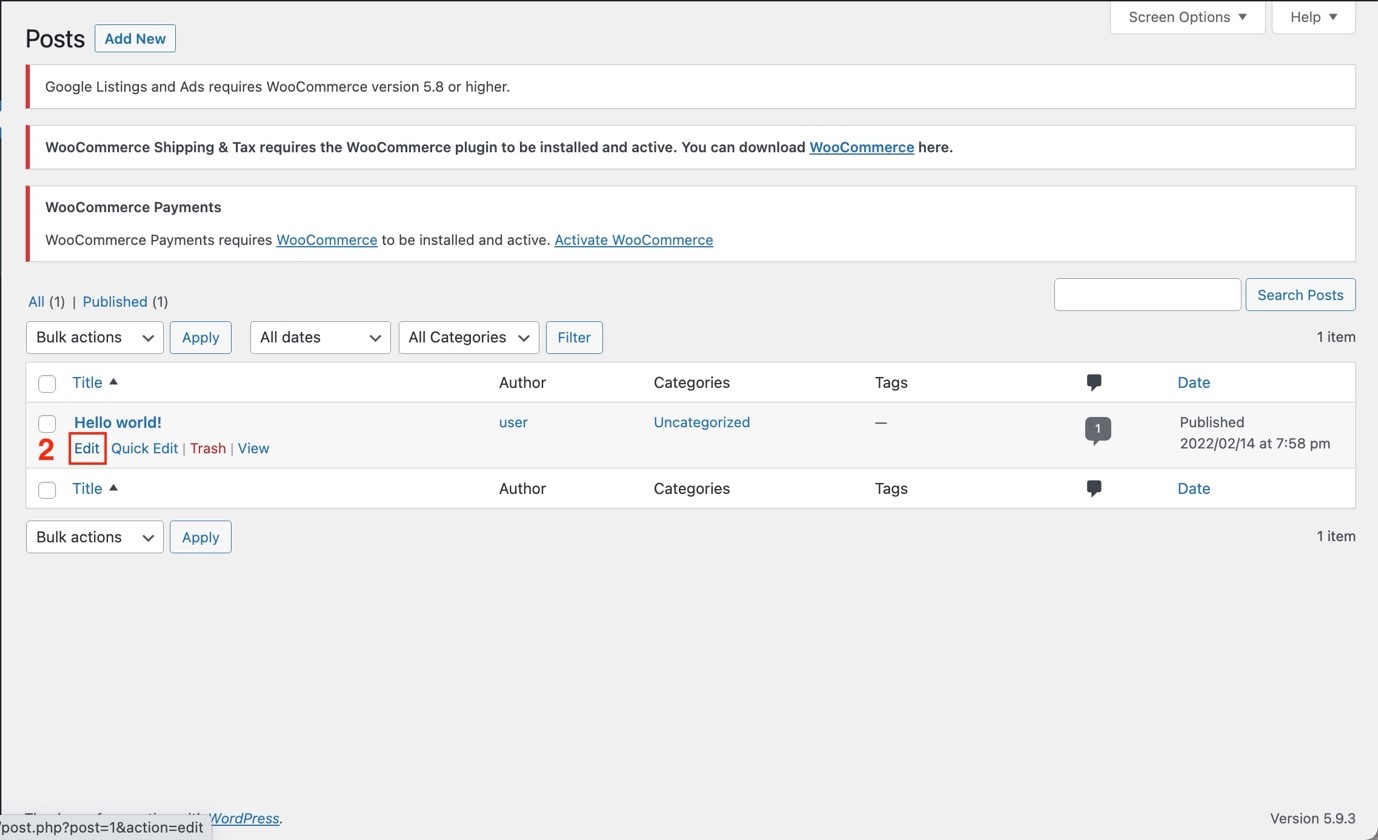1378x840 pixels.
Task: Expand the Screen Options panel
Action: pos(1188,17)
